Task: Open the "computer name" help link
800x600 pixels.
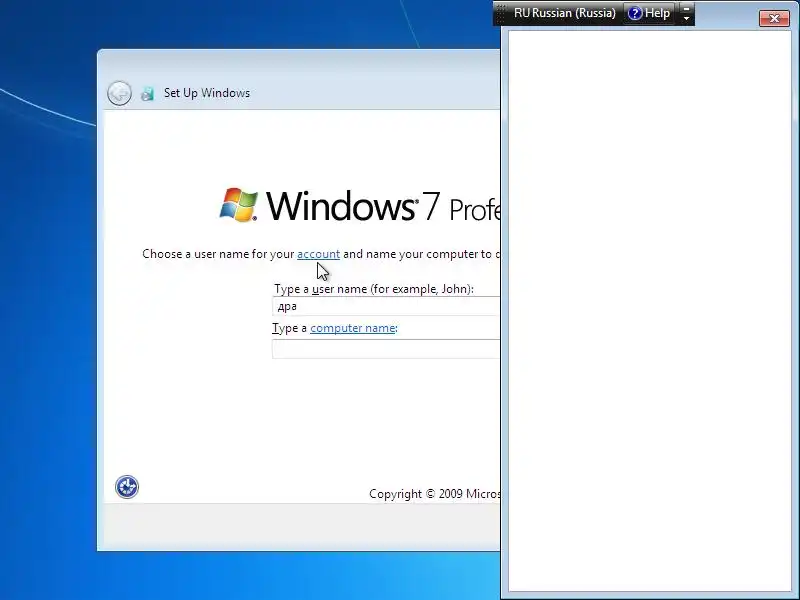Action: (353, 328)
